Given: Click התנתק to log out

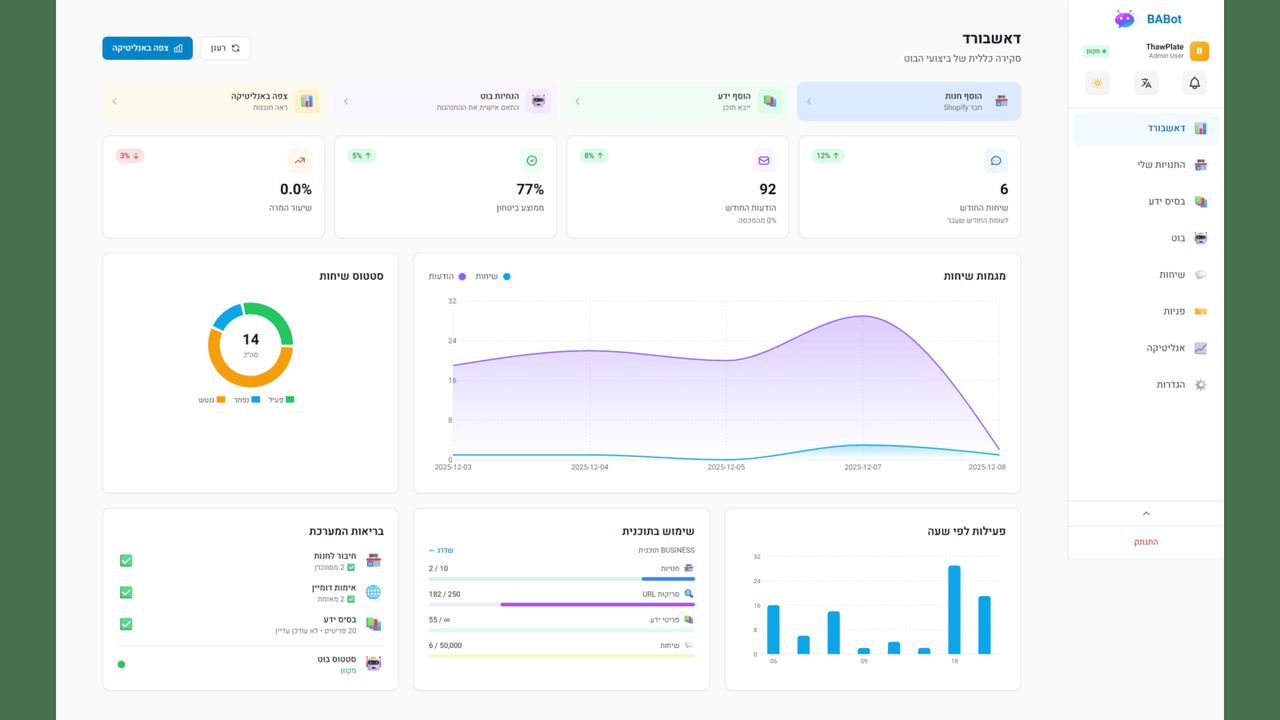Looking at the screenshot, I should (1146, 542).
